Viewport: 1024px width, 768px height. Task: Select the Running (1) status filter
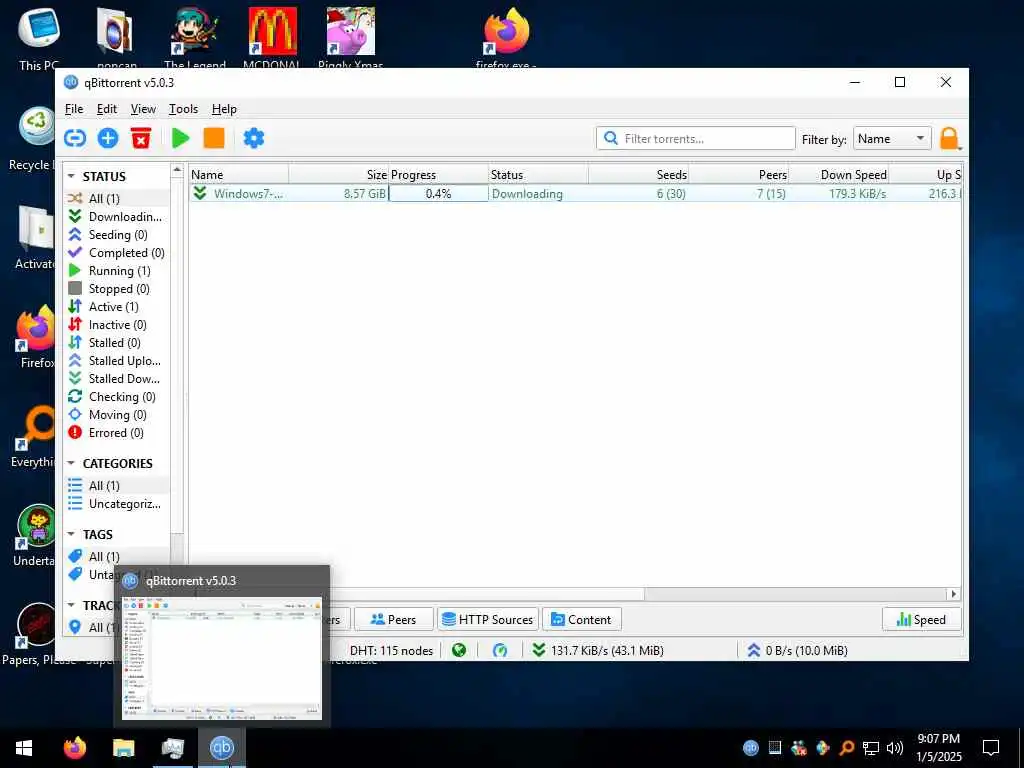117,270
